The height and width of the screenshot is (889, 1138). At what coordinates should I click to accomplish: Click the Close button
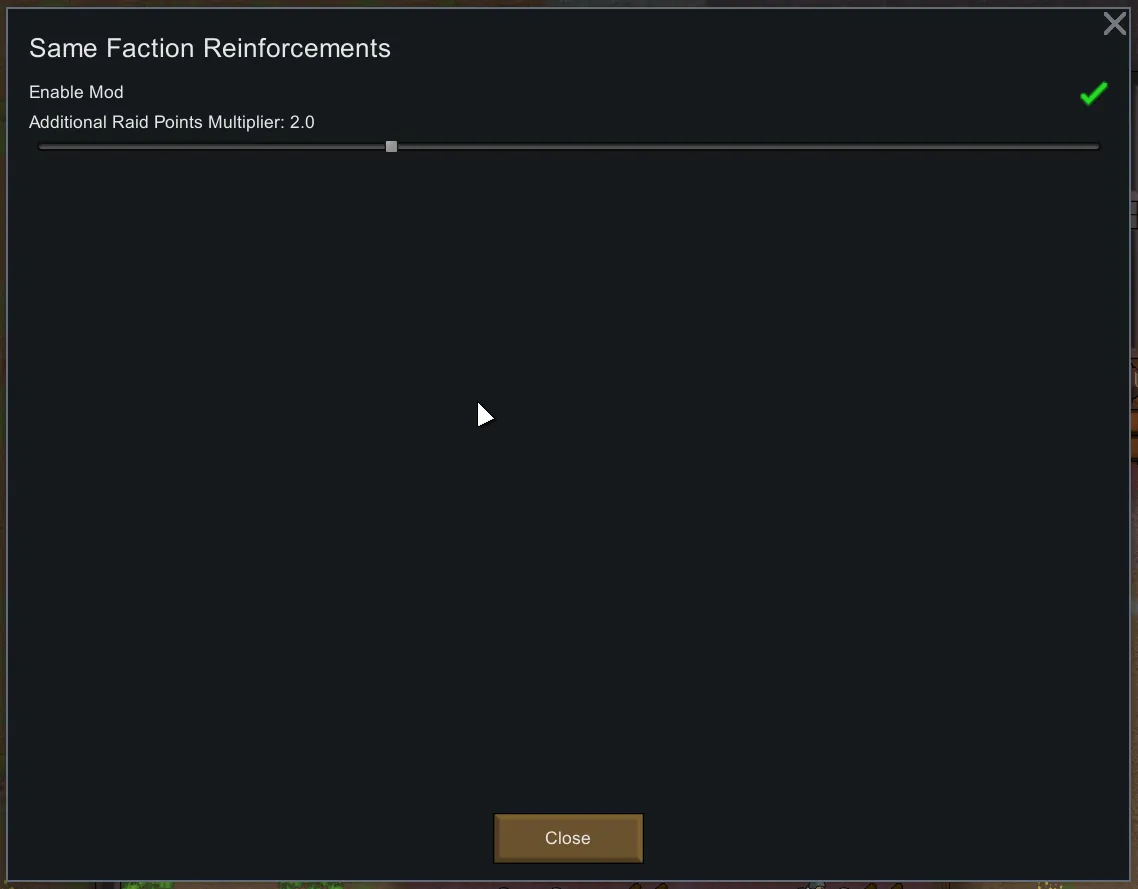568,838
